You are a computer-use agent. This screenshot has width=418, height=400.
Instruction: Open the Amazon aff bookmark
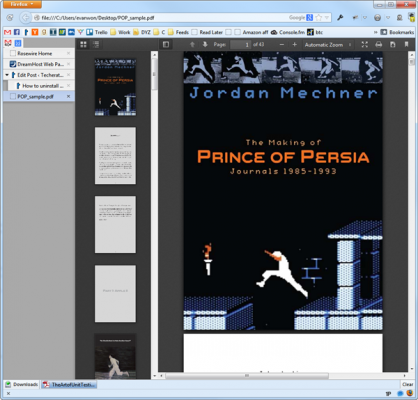tap(251, 32)
